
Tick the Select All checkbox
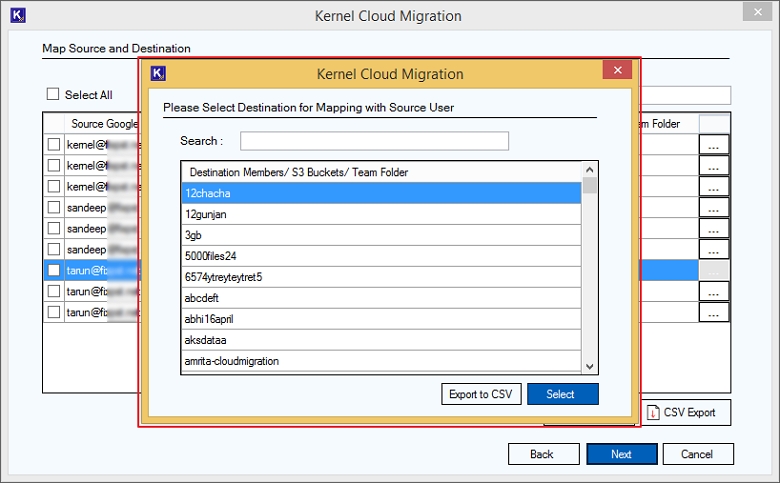(53, 94)
